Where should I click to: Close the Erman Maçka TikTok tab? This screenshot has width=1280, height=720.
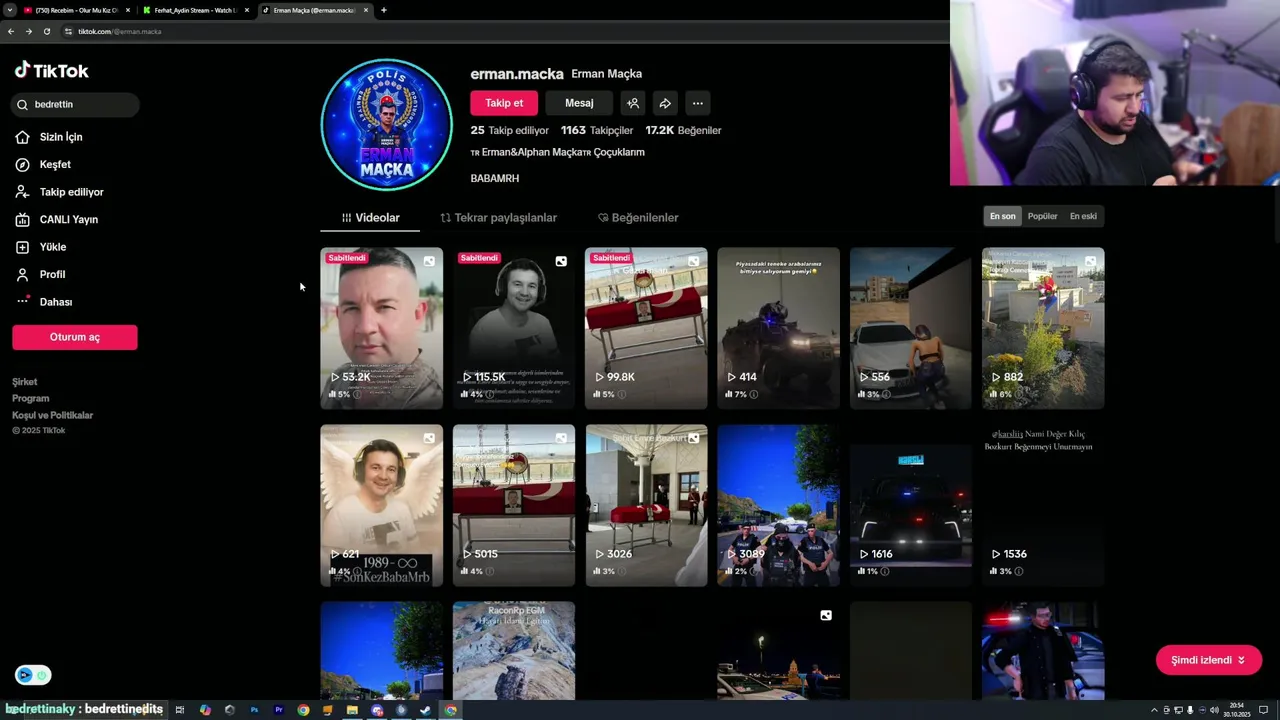[x=366, y=10]
